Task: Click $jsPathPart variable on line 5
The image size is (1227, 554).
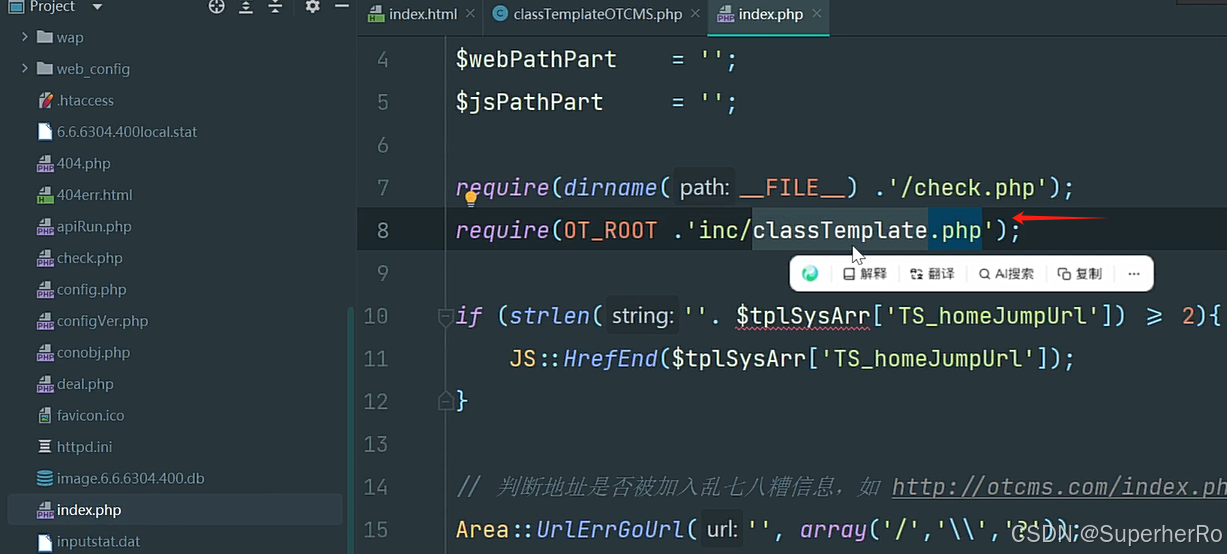Action: point(530,102)
